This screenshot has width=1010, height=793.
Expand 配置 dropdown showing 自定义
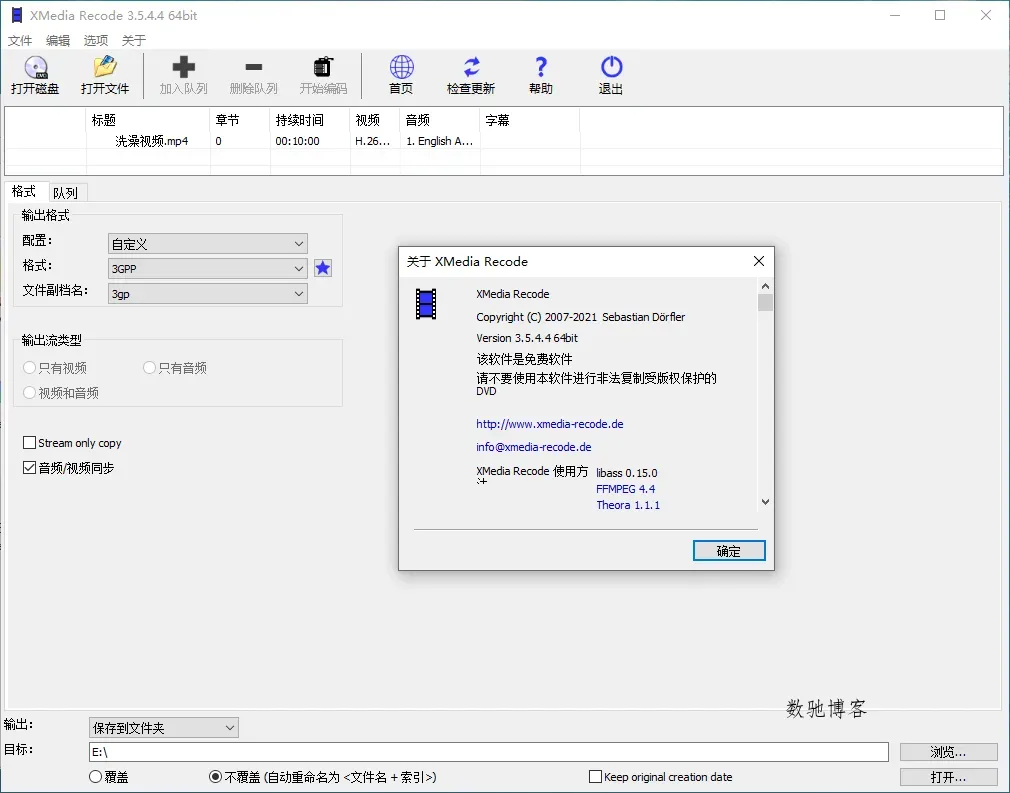click(x=207, y=244)
